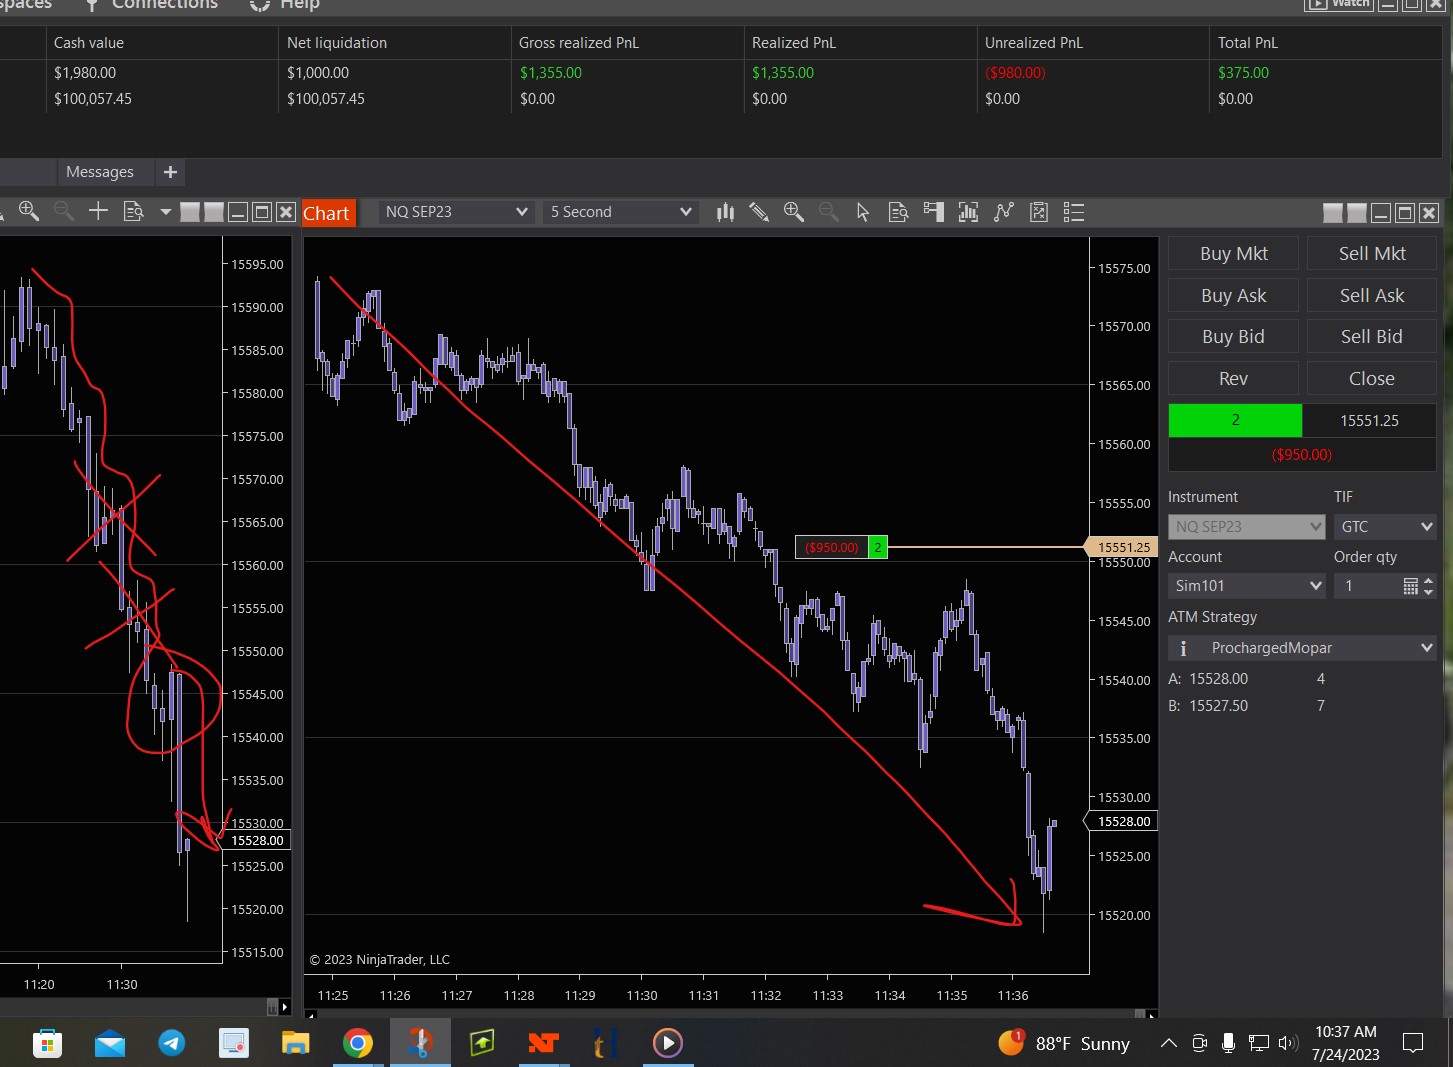The image size is (1453, 1067).
Task: Expand the 5 Second interval dropdown
Action: pyautogui.click(x=620, y=212)
